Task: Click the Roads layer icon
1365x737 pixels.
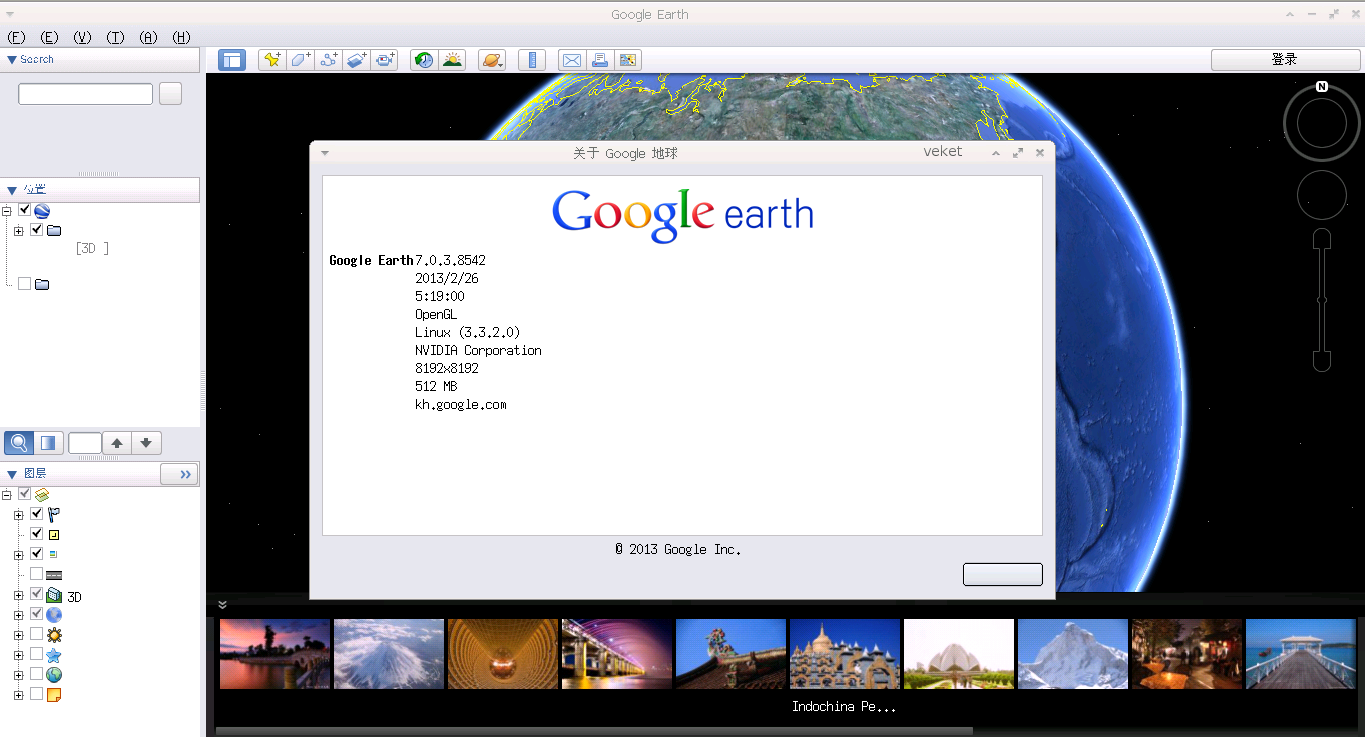Action: coord(54,574)
